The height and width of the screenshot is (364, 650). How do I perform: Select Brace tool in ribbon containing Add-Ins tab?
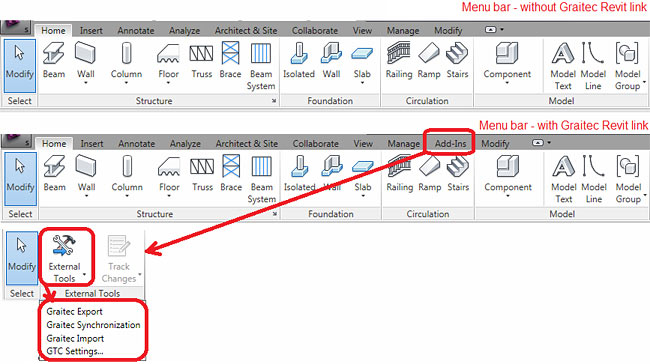click(x=231, y=173)
